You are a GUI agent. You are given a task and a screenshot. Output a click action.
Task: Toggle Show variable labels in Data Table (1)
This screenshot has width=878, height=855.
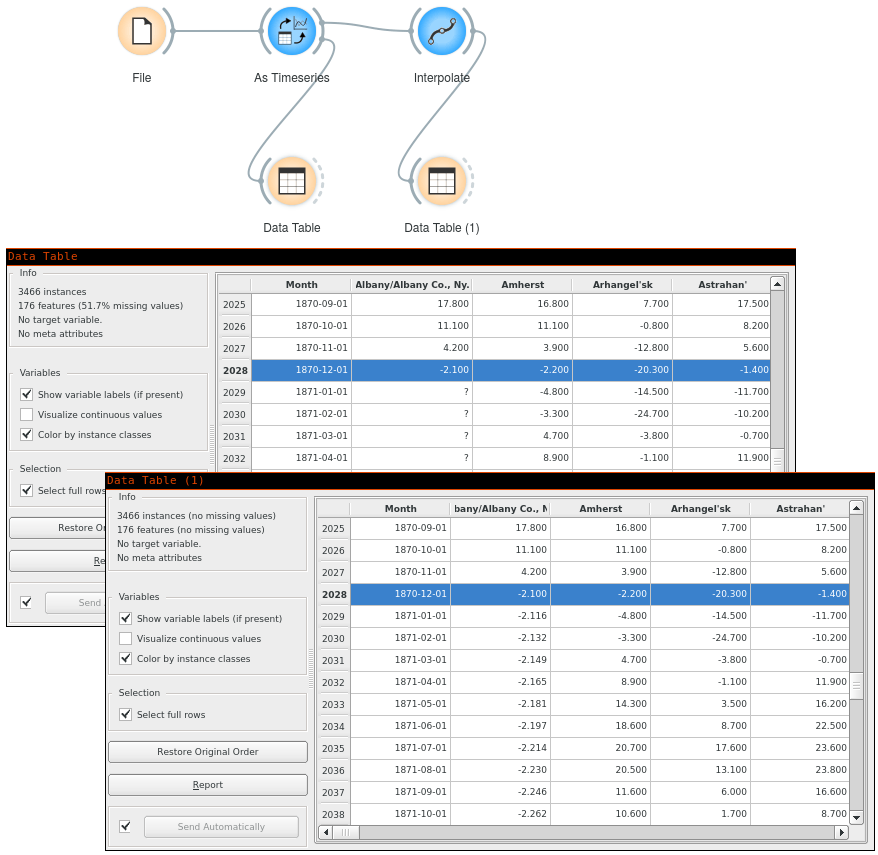pyautogui.click(x=126, y=619)
